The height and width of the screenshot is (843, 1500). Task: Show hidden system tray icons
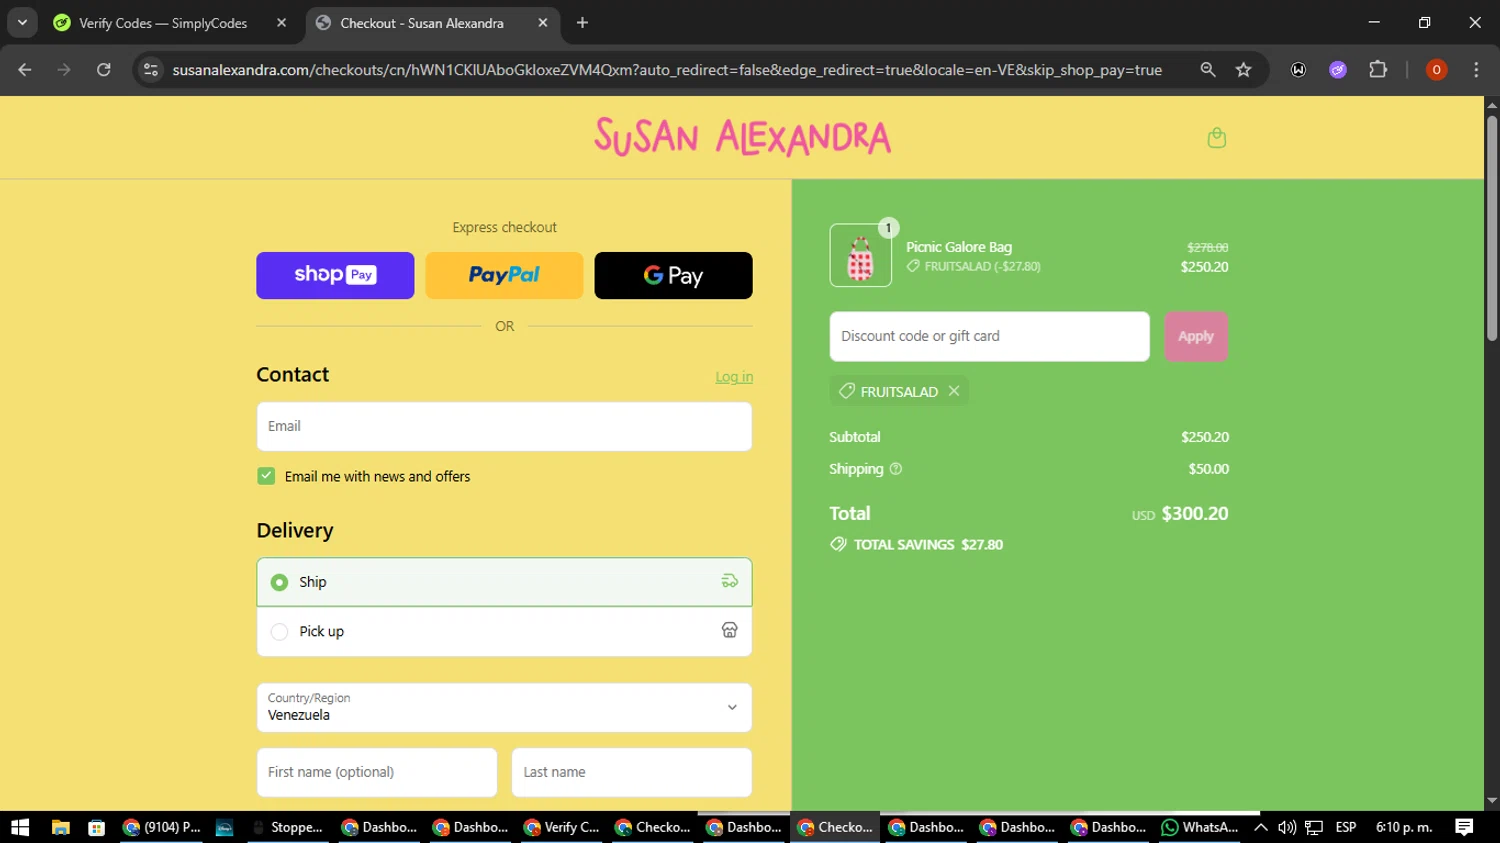[x=1260, y=827]
